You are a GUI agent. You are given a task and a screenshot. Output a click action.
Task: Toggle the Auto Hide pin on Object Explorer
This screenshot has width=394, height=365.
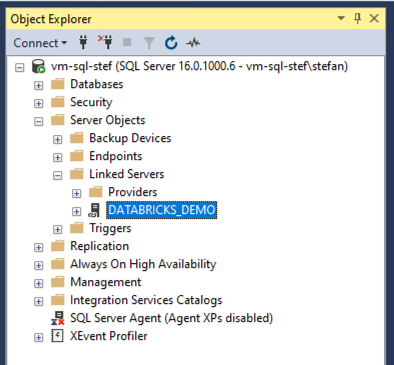[x=358, y=18]
